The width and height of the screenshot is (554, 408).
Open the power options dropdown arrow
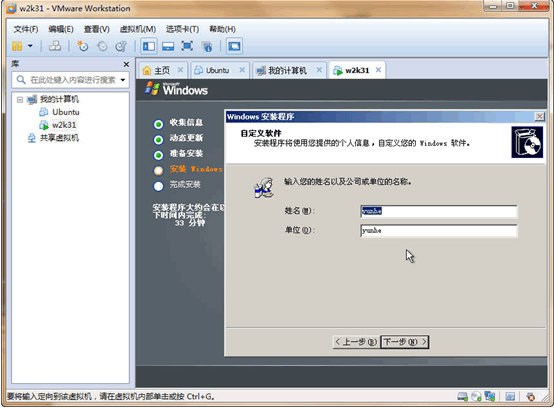(x=30, y=46)
